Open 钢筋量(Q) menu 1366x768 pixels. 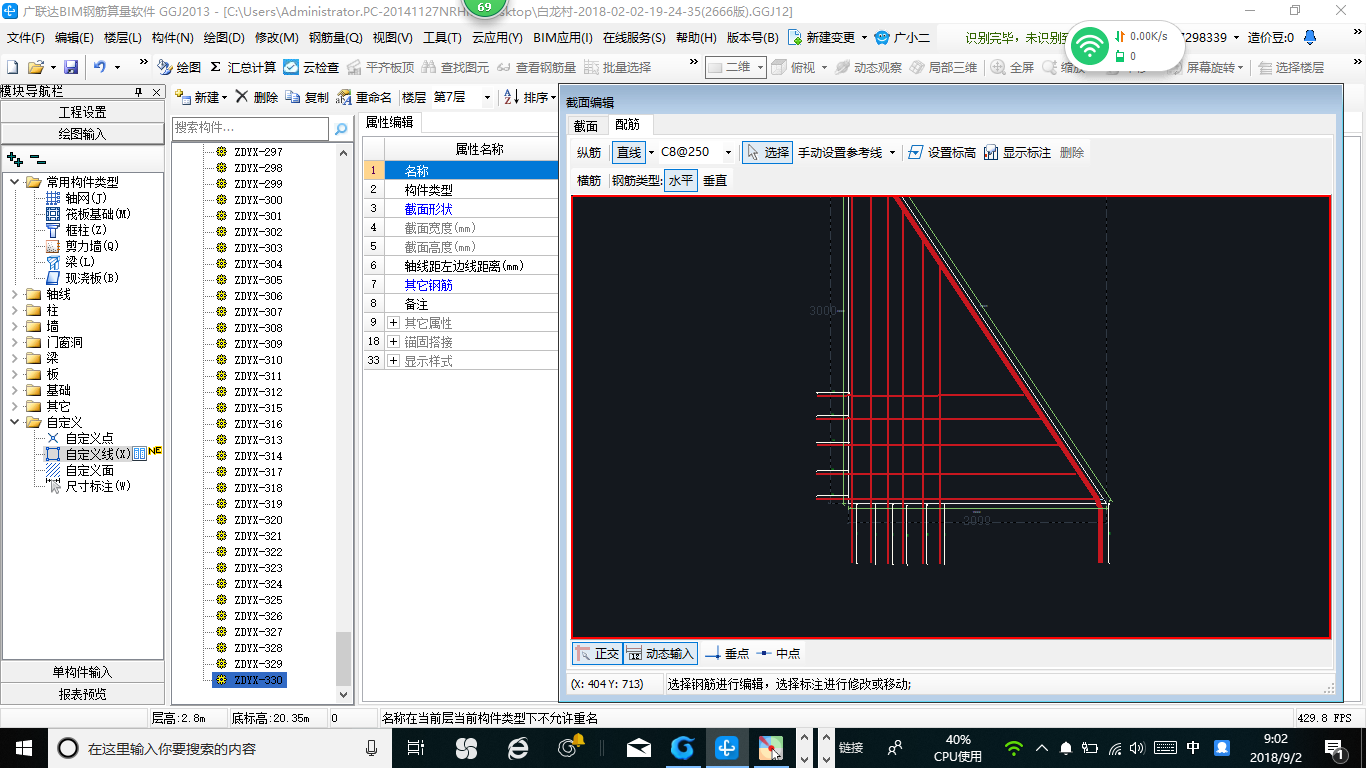335,38
